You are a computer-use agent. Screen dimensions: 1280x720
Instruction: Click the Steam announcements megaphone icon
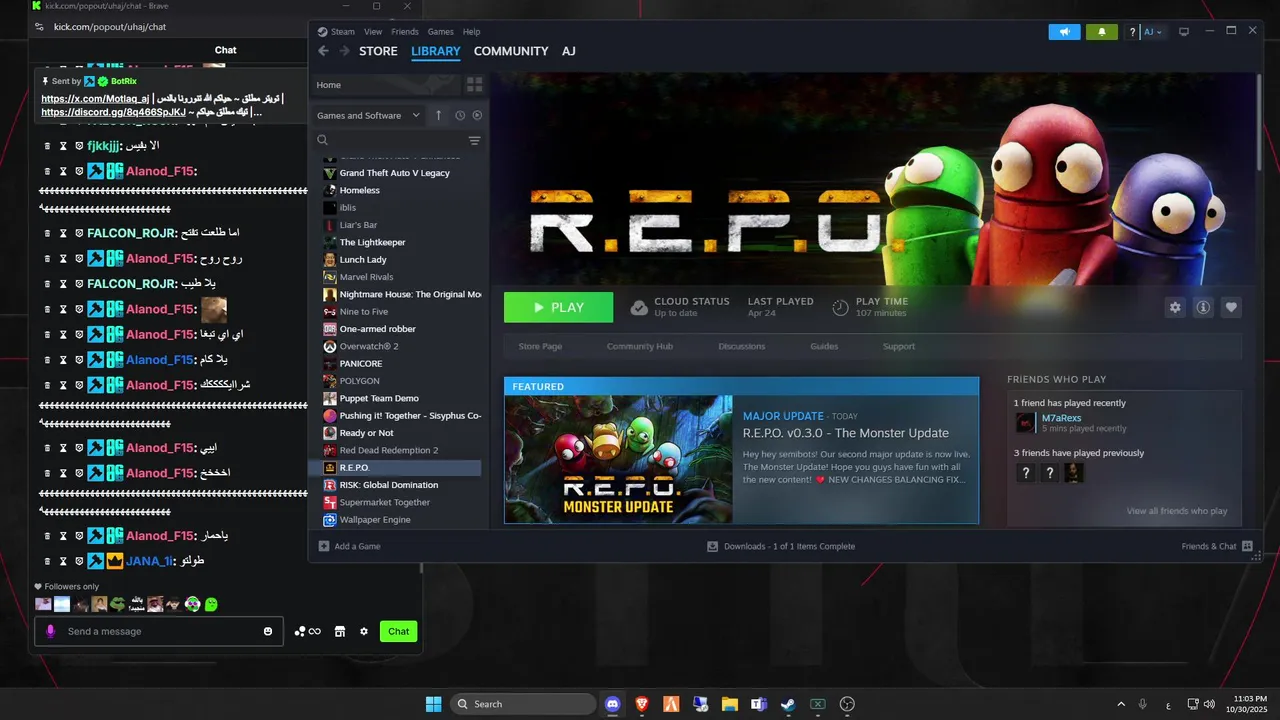[x=1064, y=32]
